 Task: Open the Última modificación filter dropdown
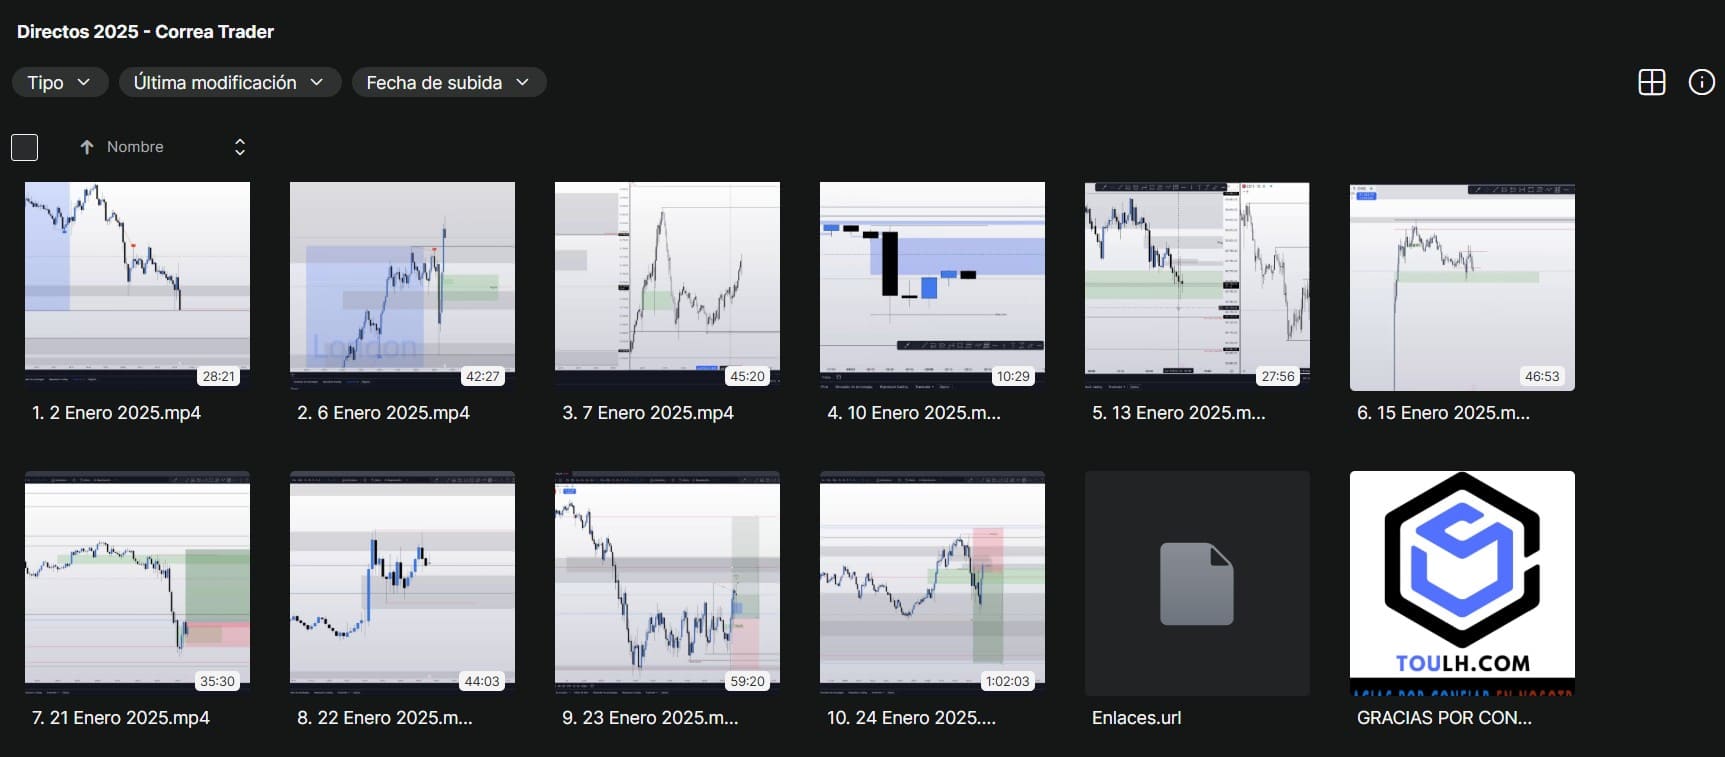coord(229,82)
